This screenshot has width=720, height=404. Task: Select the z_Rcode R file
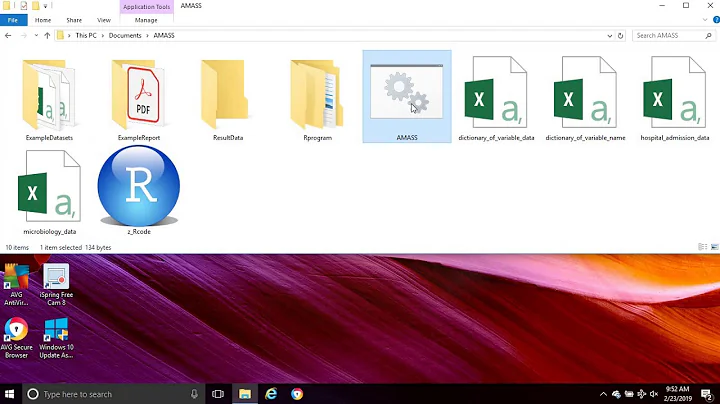click(x=139, y=191)
